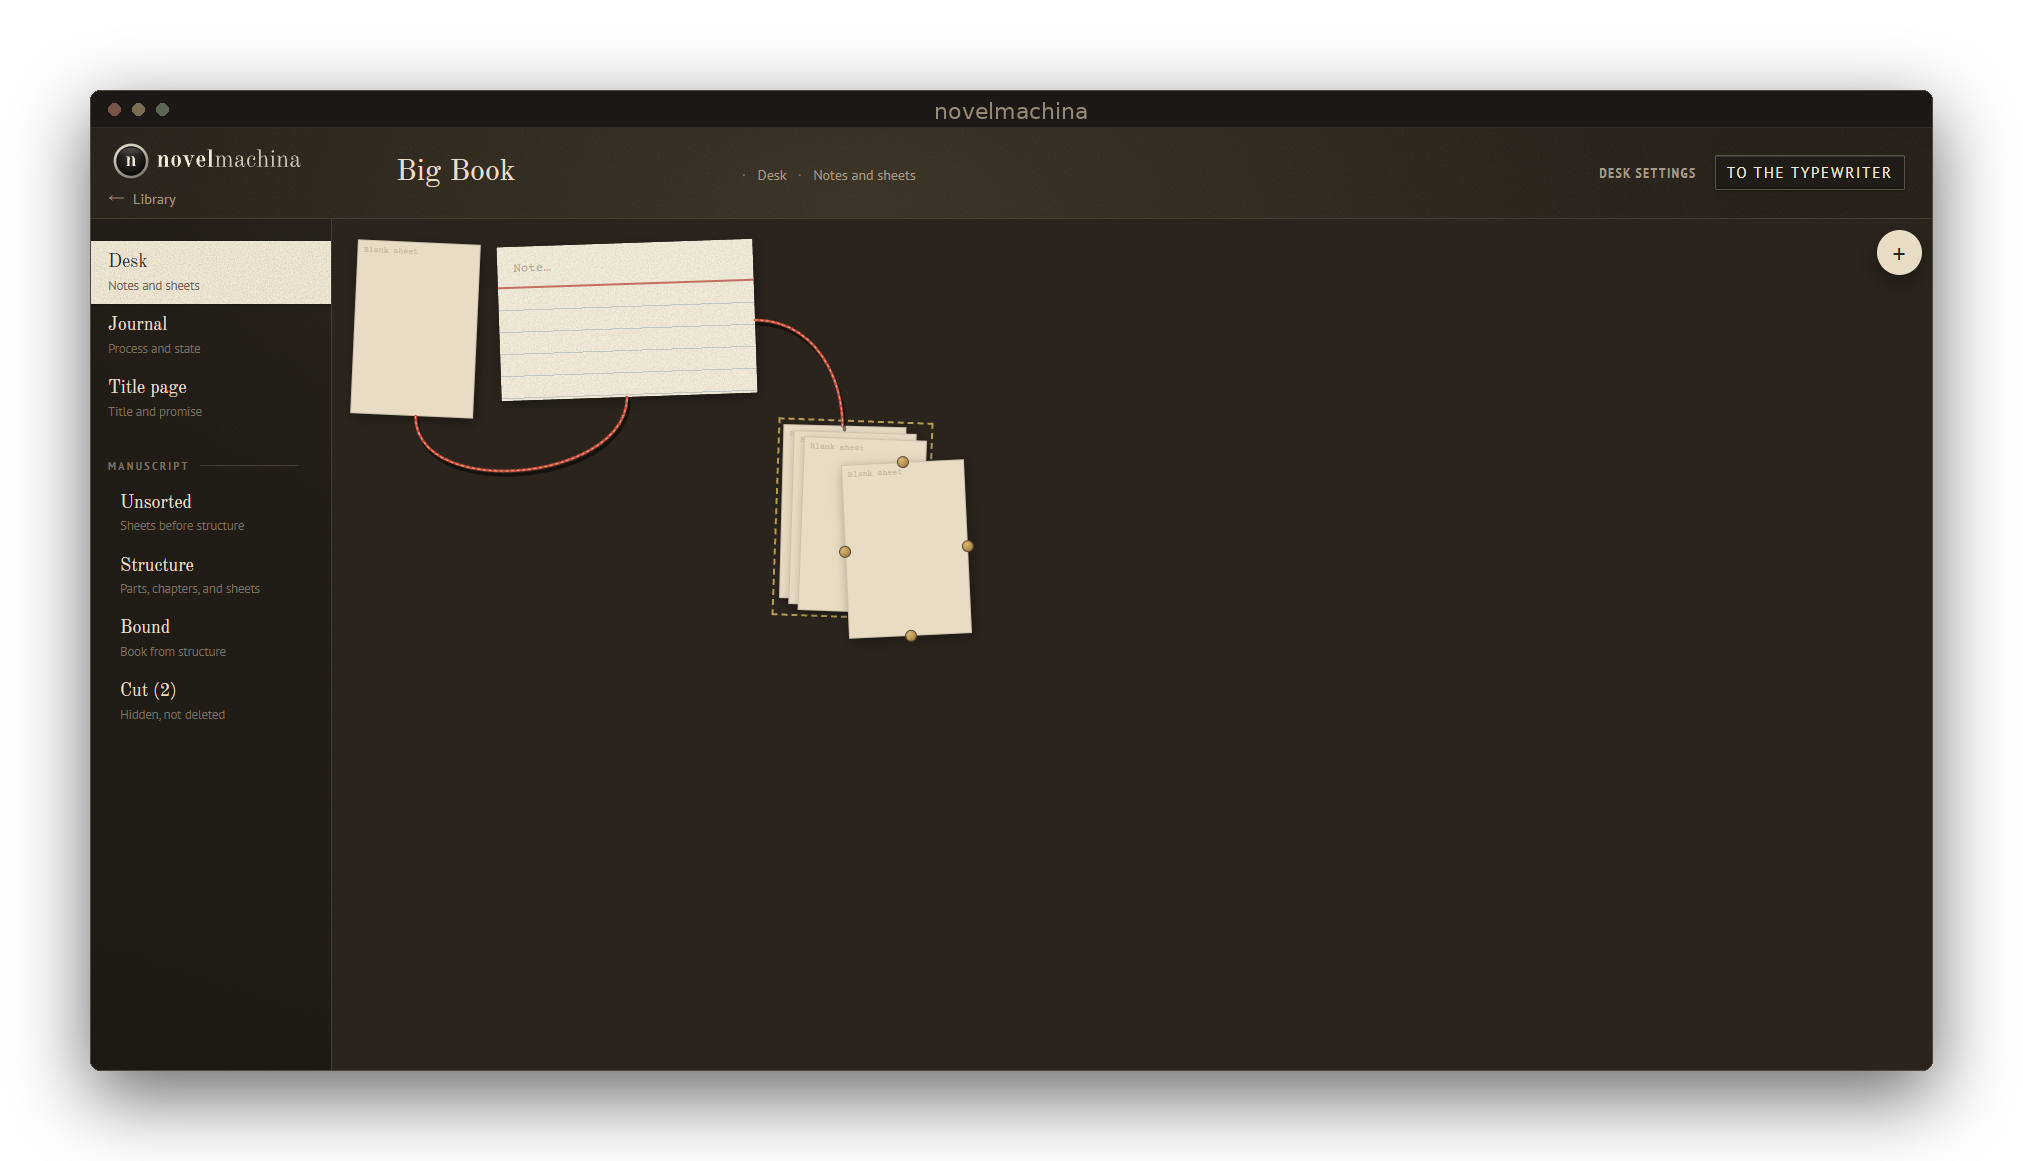
Task: Click right connector handle on front sheet
Action: coord(967,546)
